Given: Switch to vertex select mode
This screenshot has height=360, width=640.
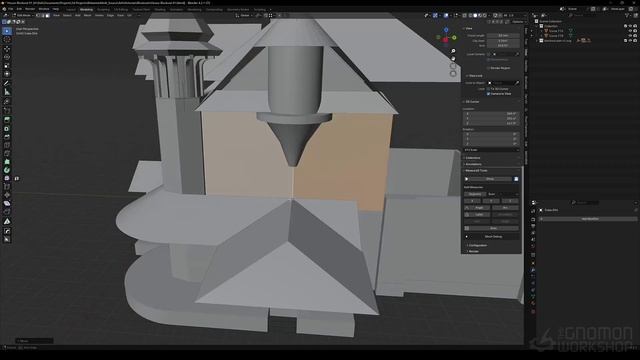Looking at the screenshot, I should [38, 15].
